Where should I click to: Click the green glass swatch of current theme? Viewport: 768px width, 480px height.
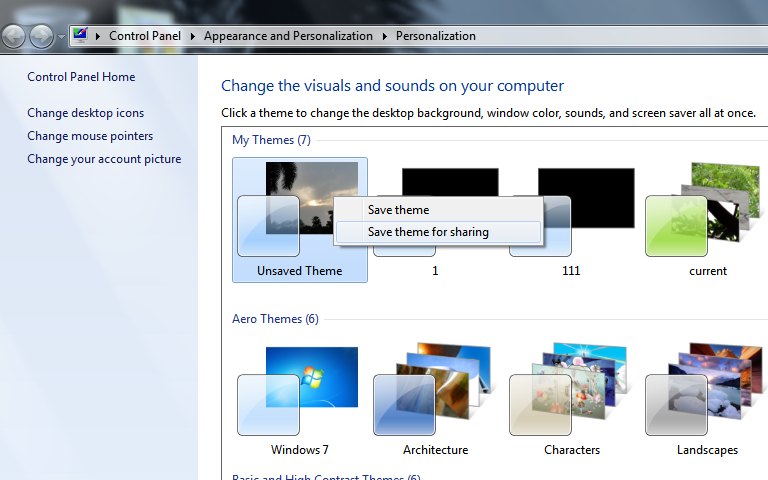676,226
